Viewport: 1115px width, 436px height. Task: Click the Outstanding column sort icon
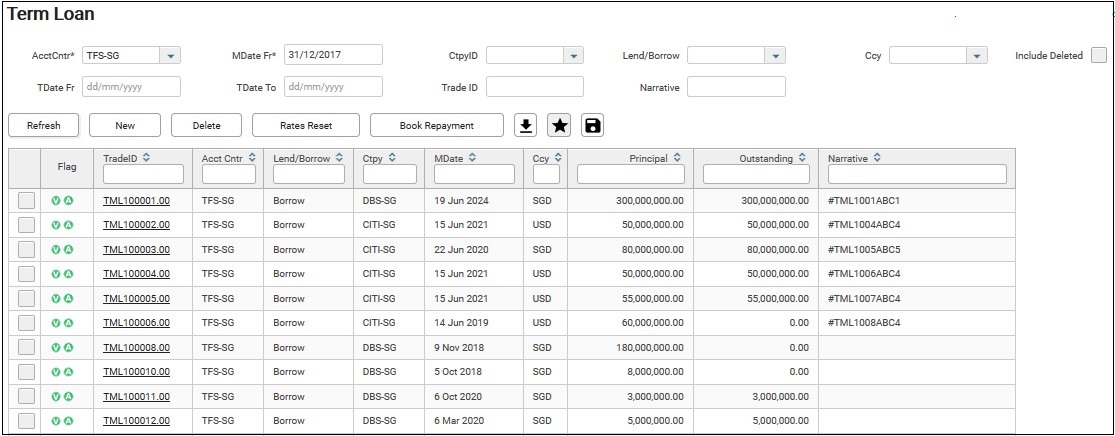pos(803,157)
